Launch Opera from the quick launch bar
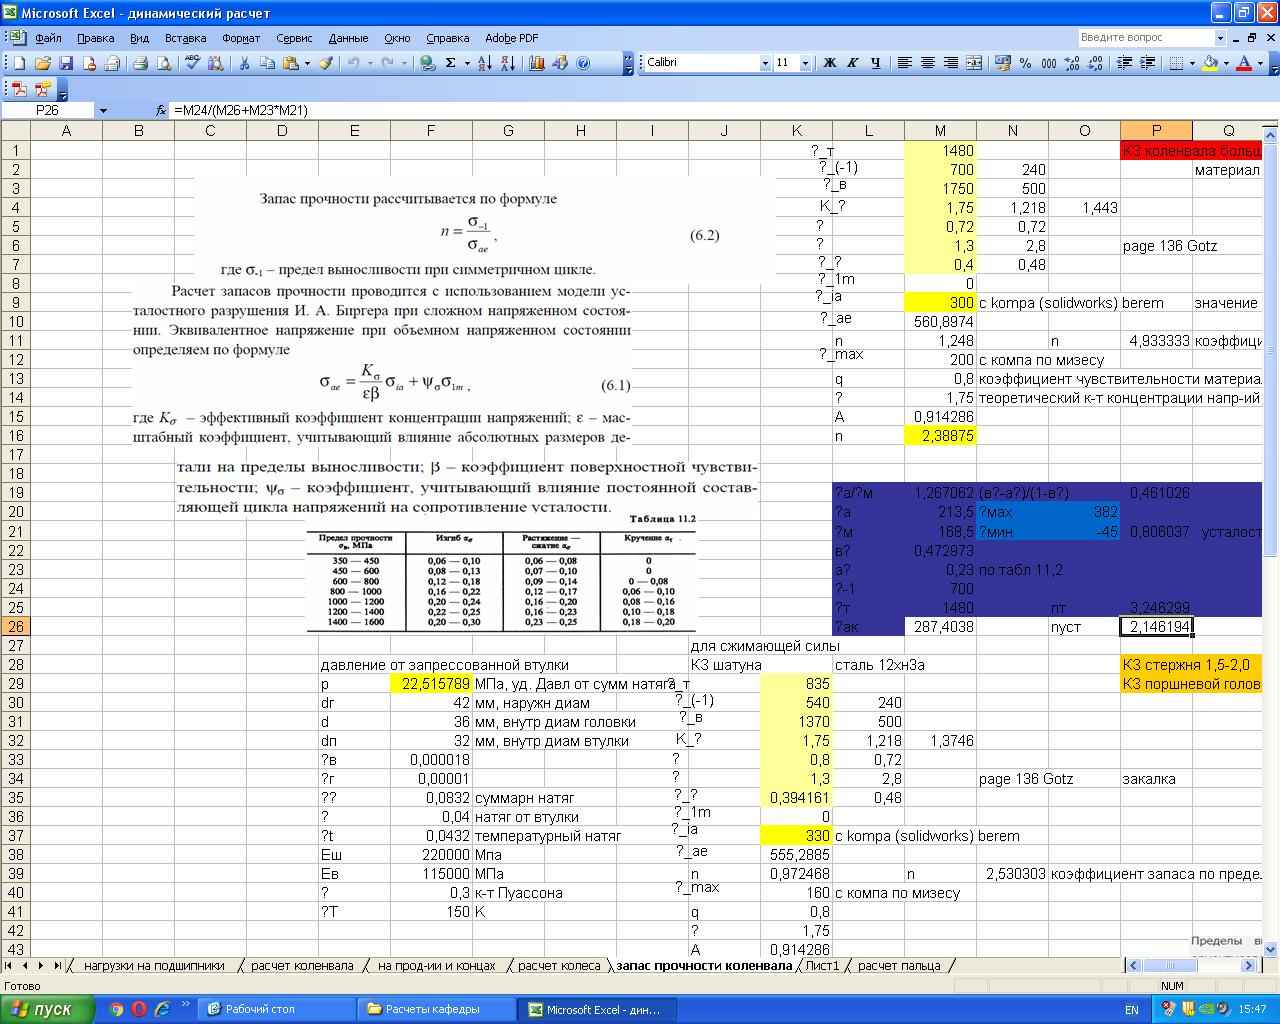Image resolution: width=1280 pixels, height=1024 pixels. pos(139,1009)
